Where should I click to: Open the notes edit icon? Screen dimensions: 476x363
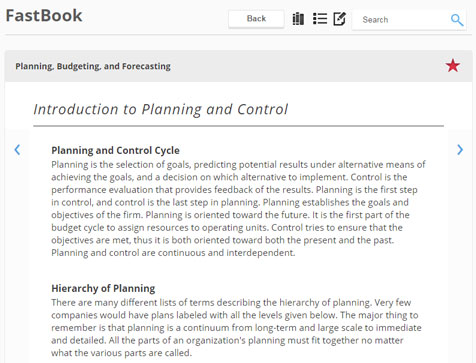(x=340, y=19)
